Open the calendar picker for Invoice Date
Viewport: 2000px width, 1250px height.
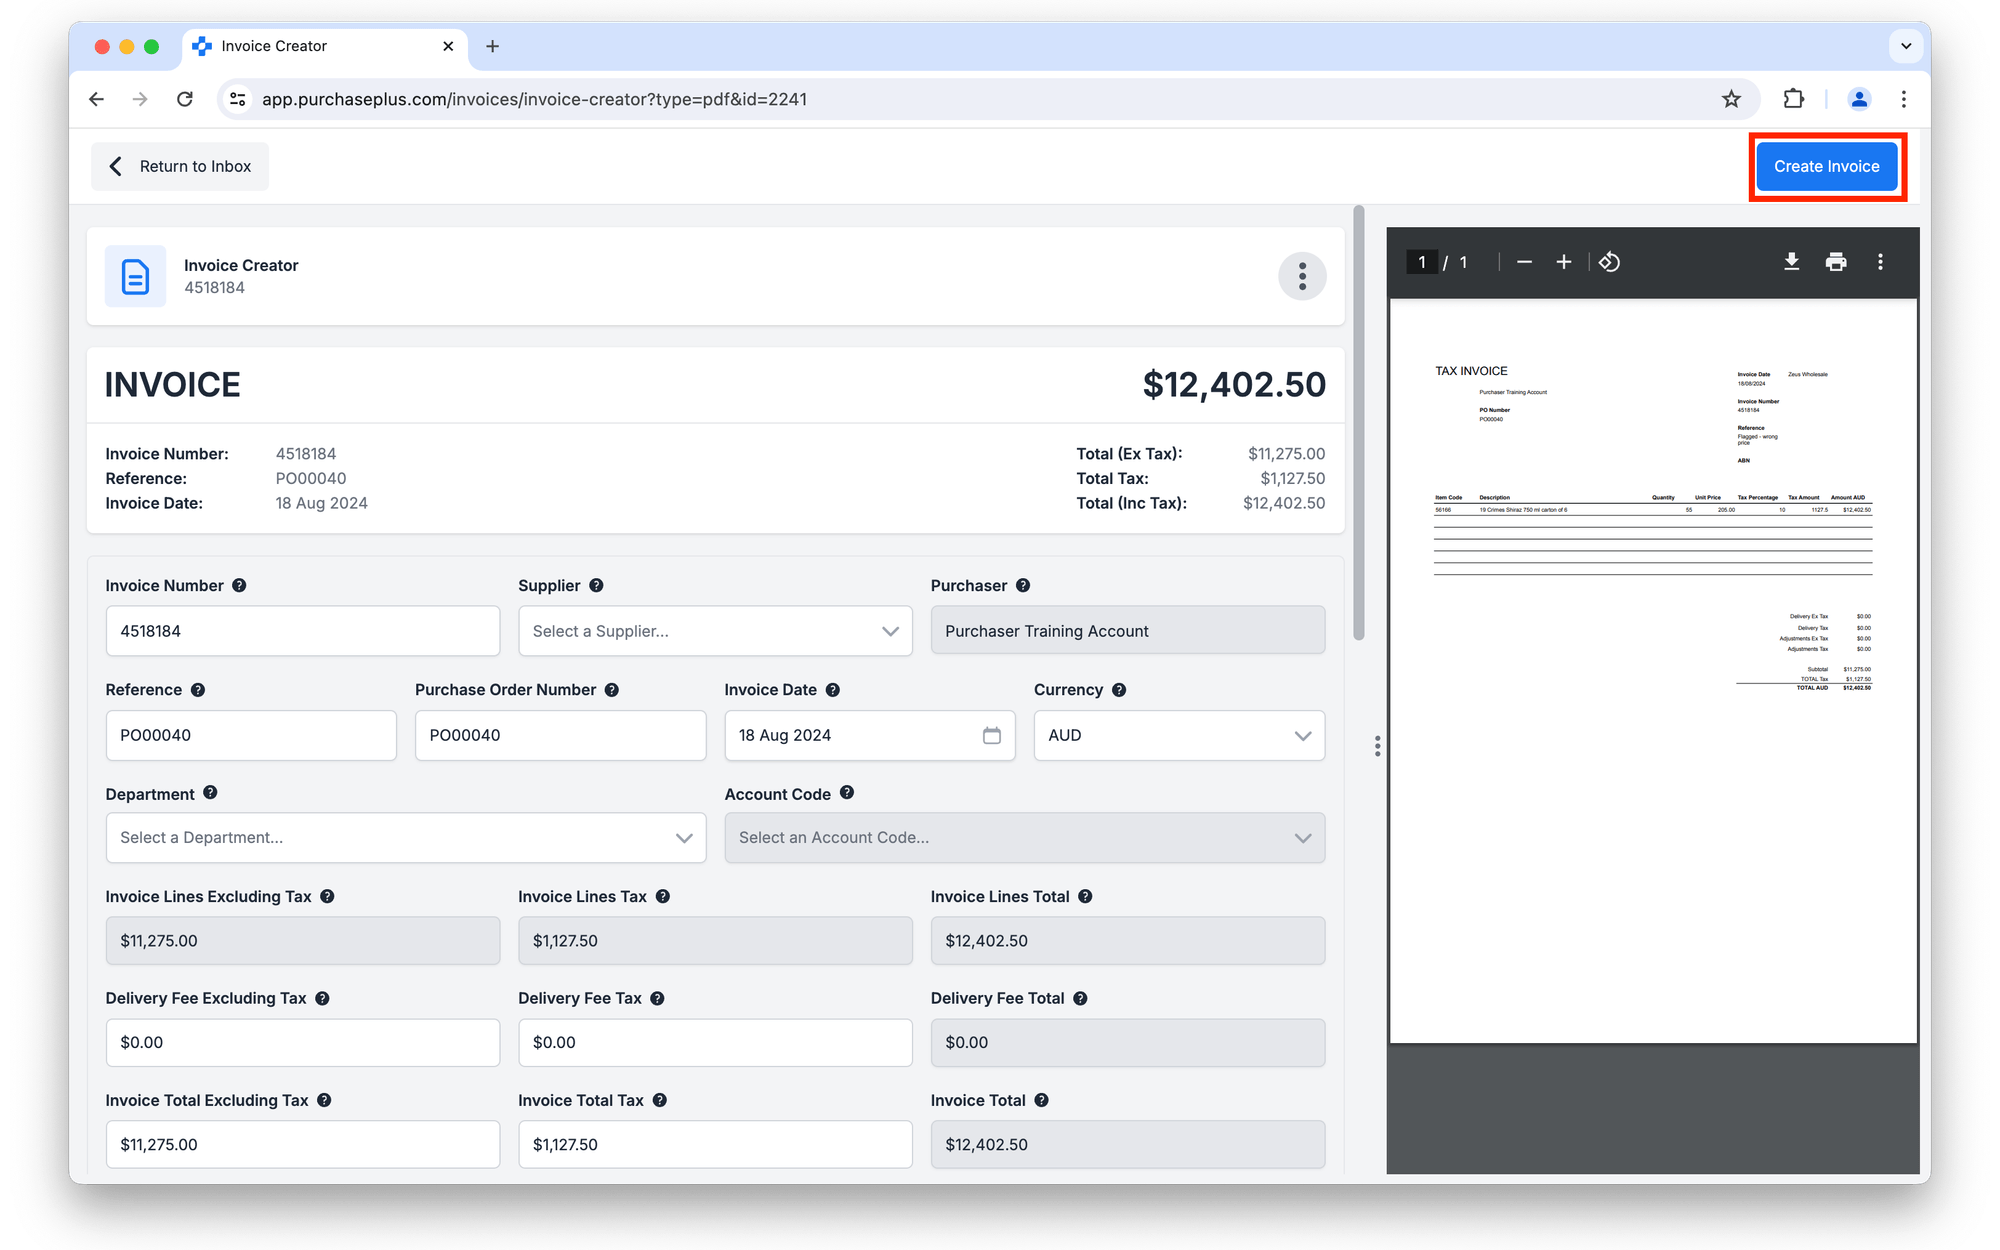click(991, 735)
